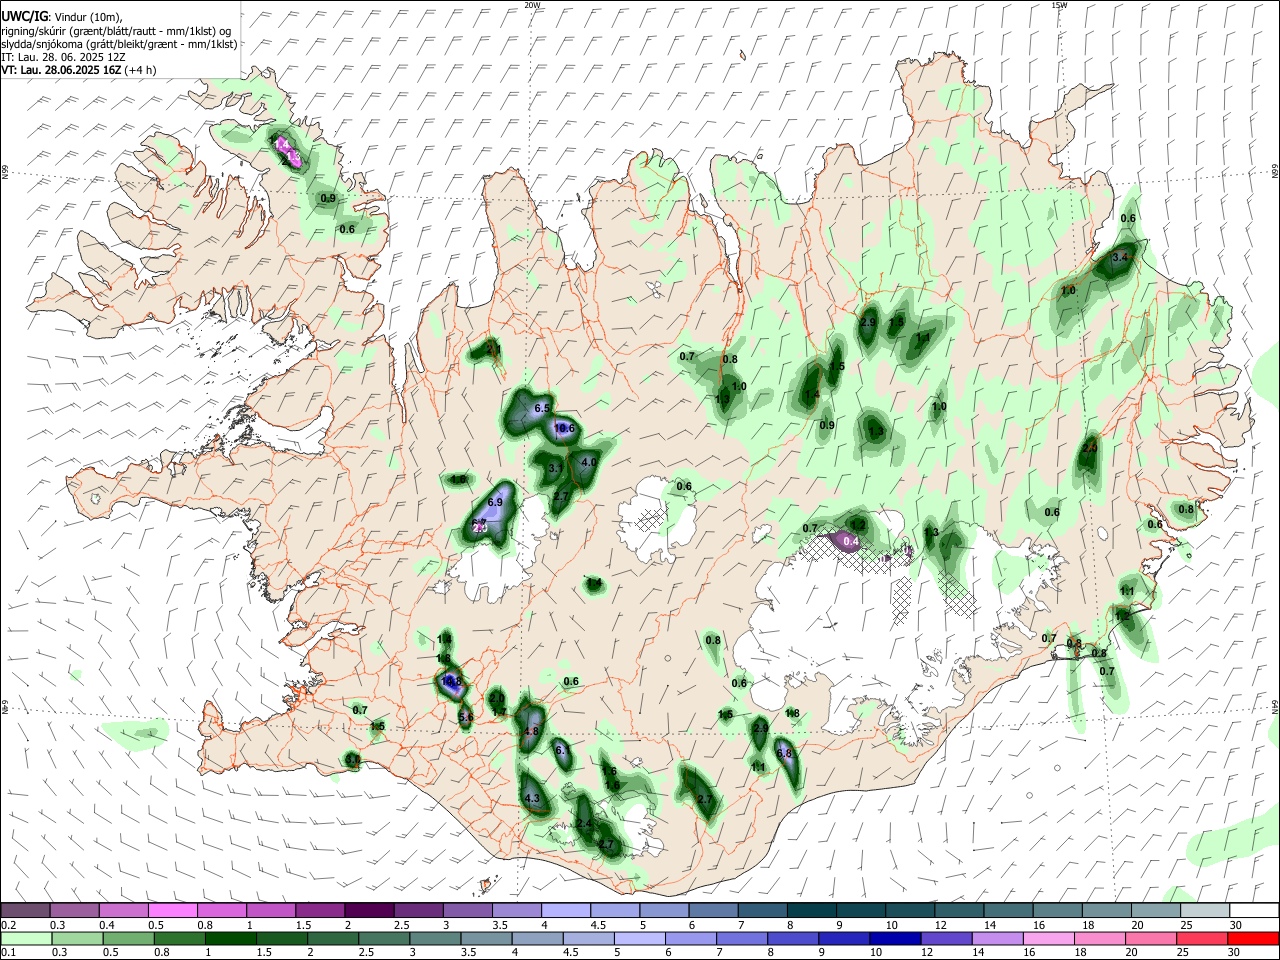The height and width of the screenshot is (960, 1280).
Task: Click the UWC/IG title text
Action: [24, 16]
